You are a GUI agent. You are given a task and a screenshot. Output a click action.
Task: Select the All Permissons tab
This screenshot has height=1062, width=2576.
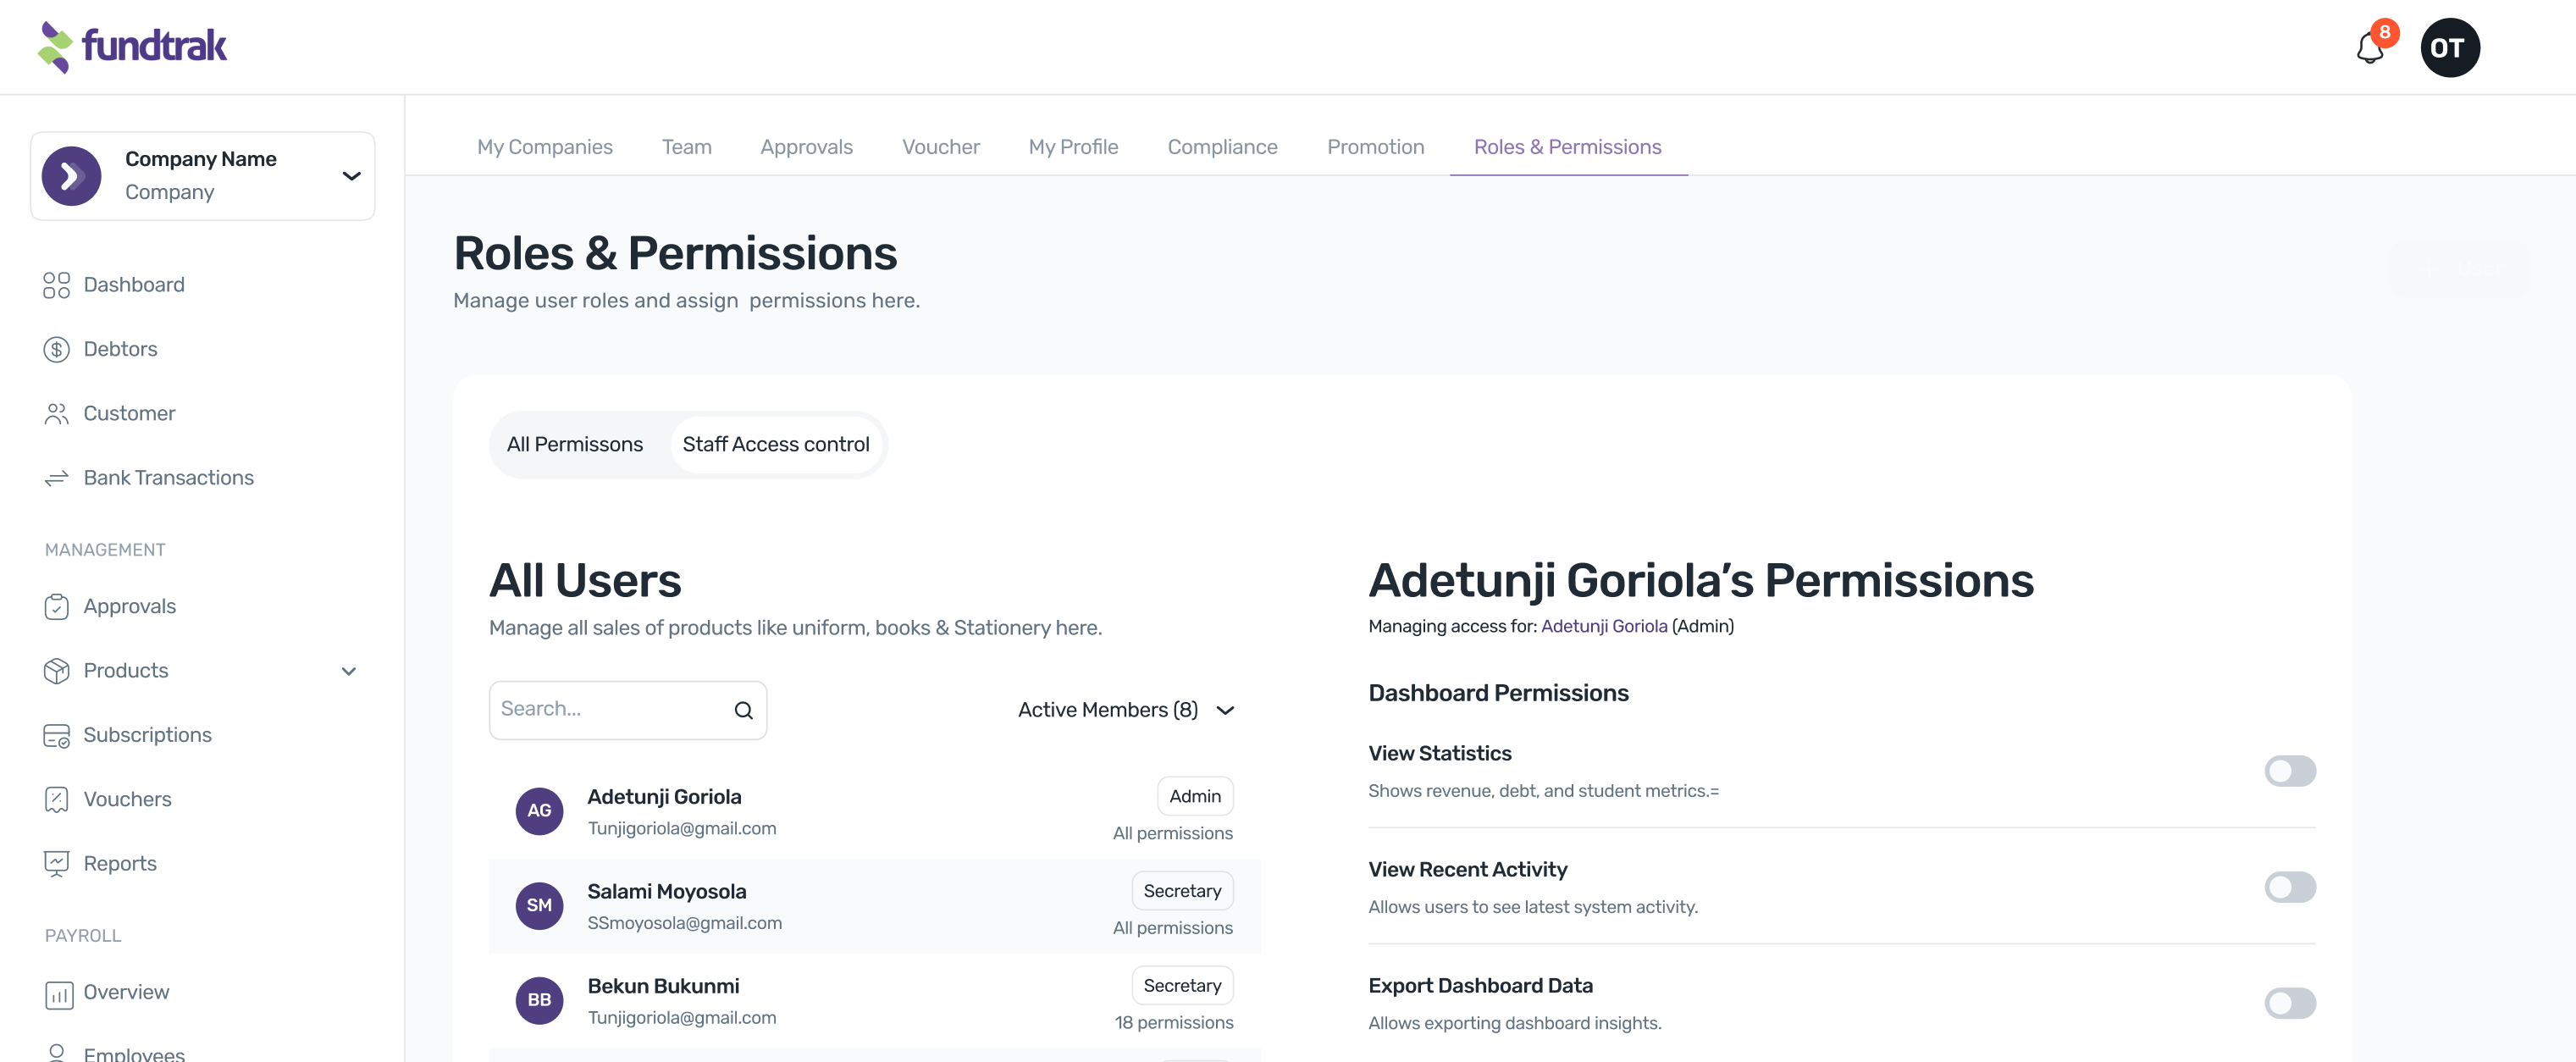575,445
